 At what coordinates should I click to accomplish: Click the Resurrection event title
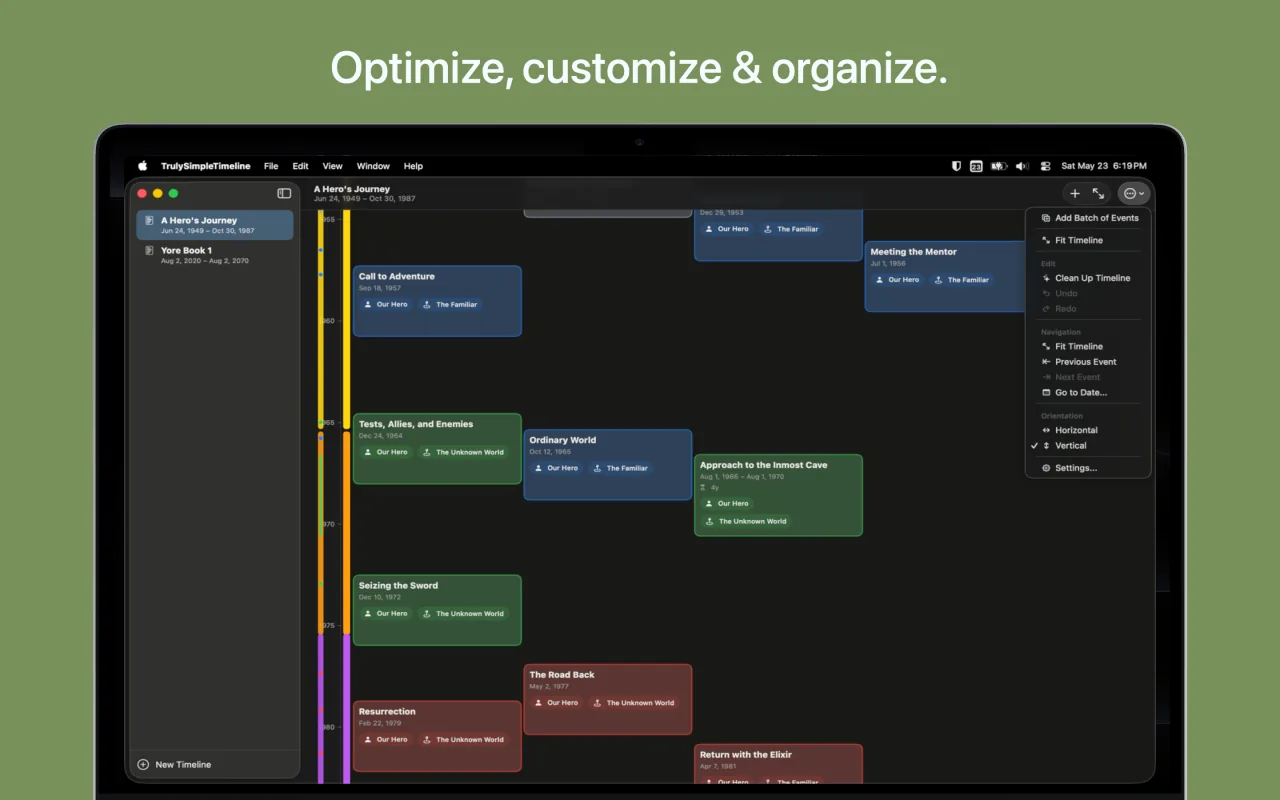(x=387, y=712)
